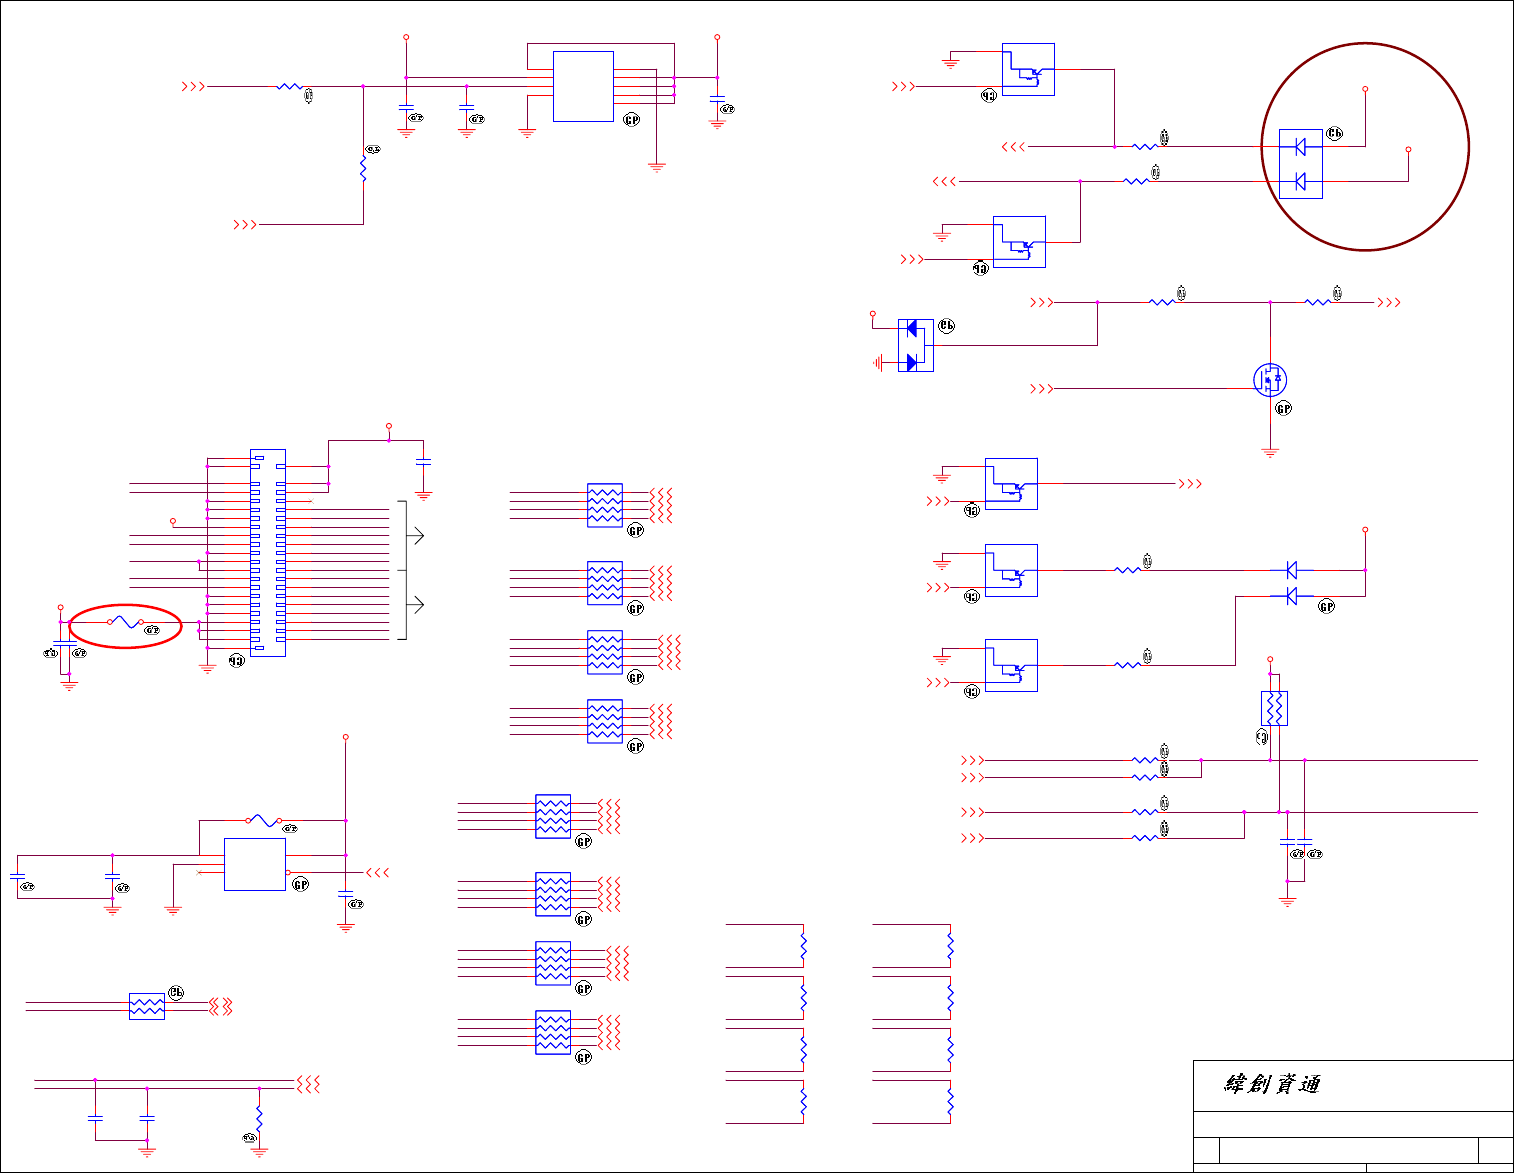Select top resistor in left column of vertical resistors
Viewport: 1514px width, 1173px height.
[x=803, y=946]
